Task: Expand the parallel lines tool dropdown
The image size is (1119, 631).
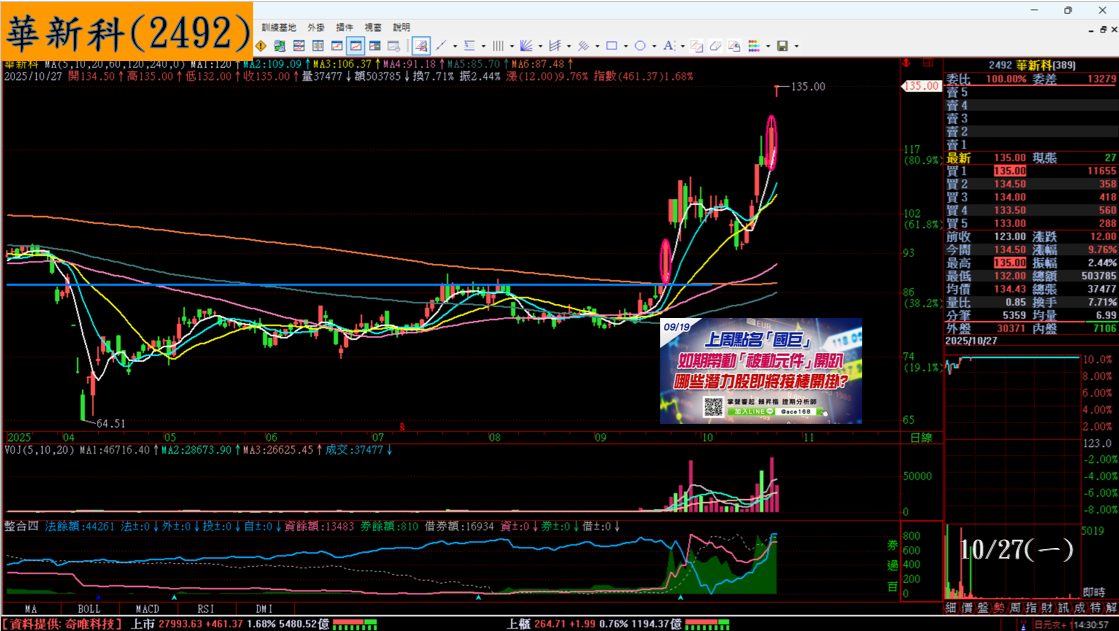Action: pyautogui.click(x=597, y=46)
